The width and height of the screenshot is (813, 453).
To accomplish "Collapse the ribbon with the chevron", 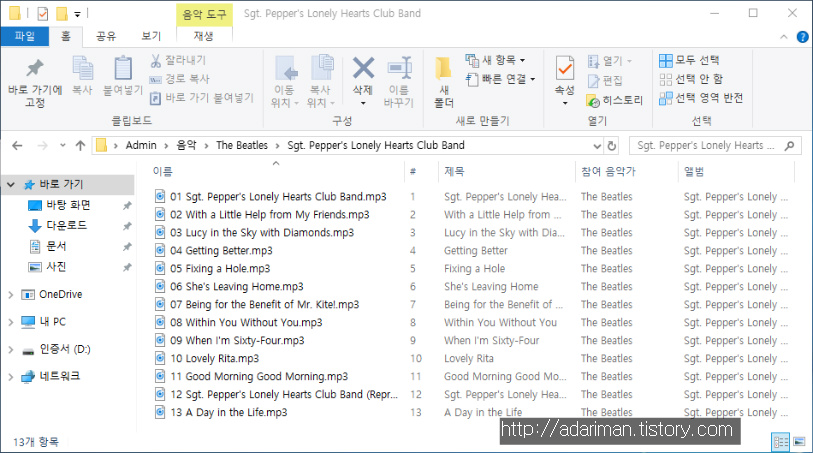I will [783, 37].
